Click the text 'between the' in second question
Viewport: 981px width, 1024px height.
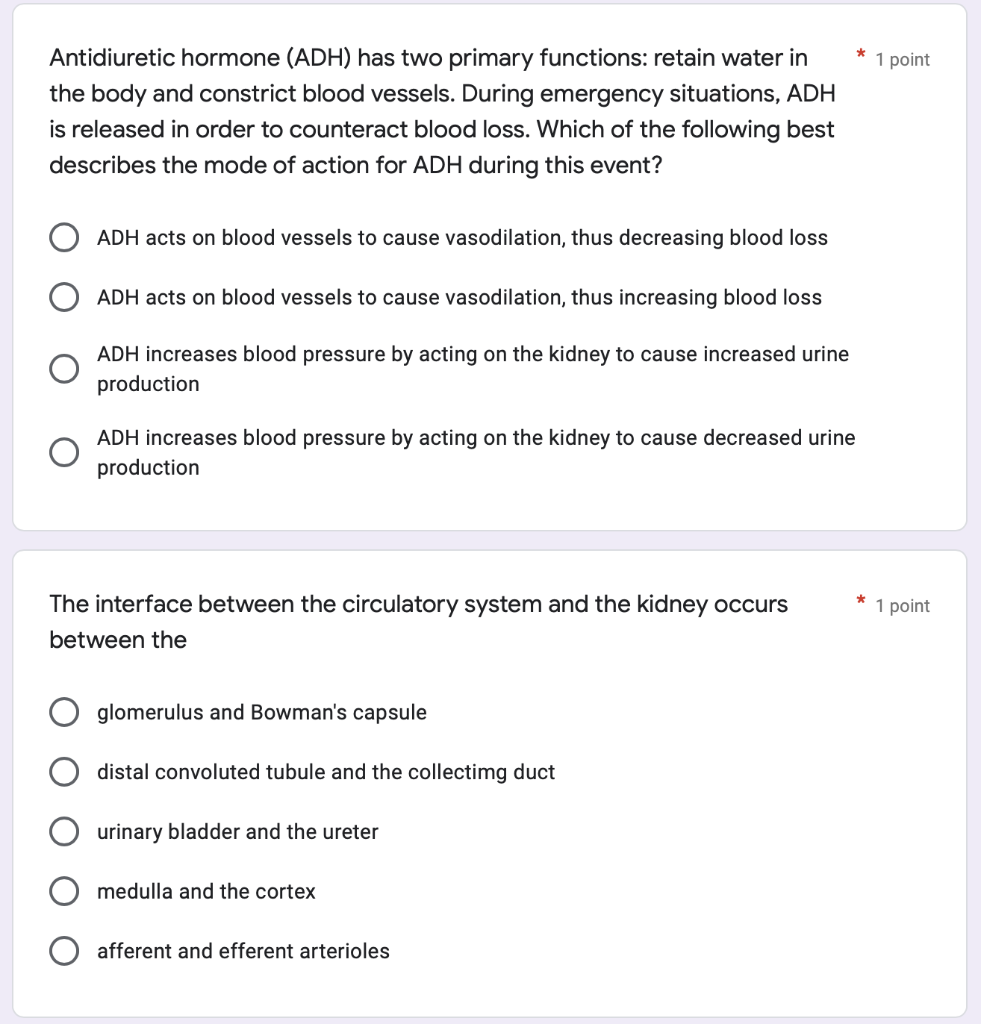tap(103, 639)
